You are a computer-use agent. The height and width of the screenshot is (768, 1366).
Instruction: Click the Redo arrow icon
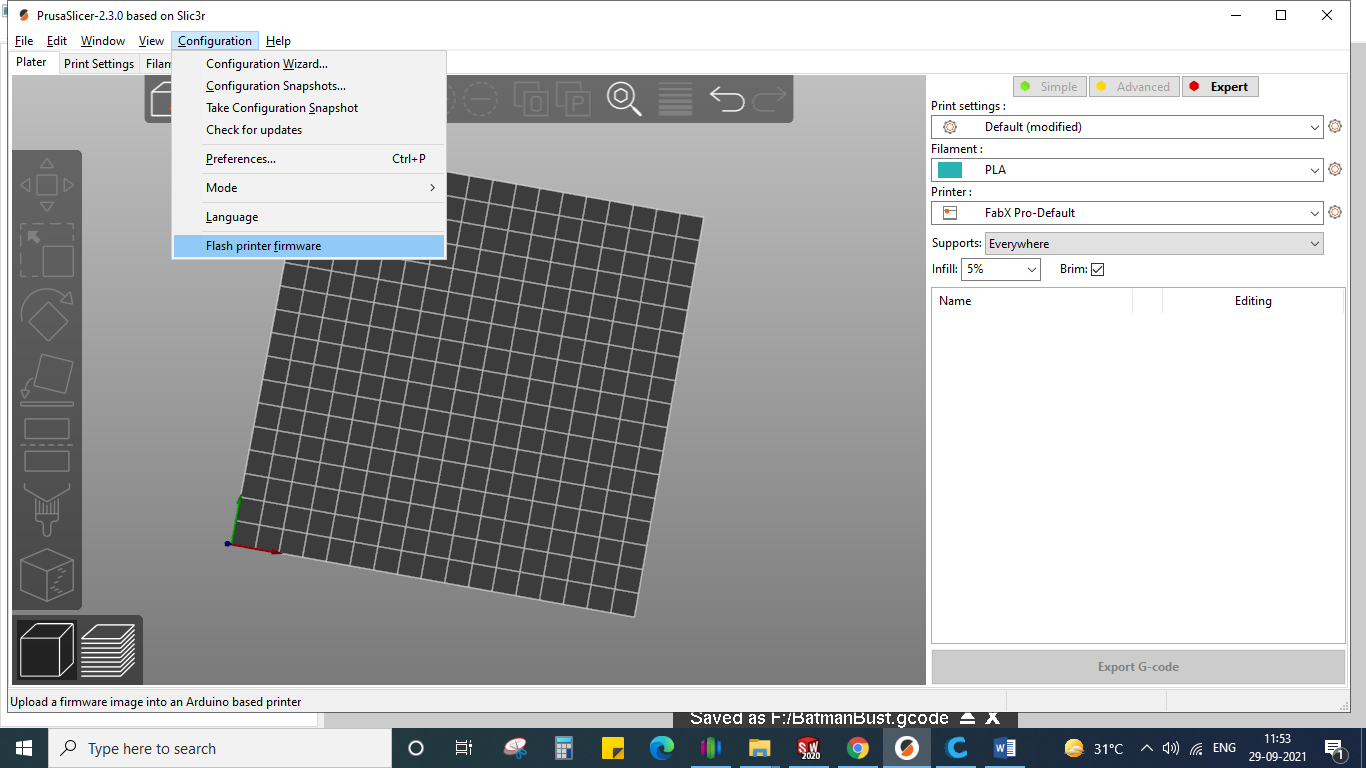coord(770,99)
